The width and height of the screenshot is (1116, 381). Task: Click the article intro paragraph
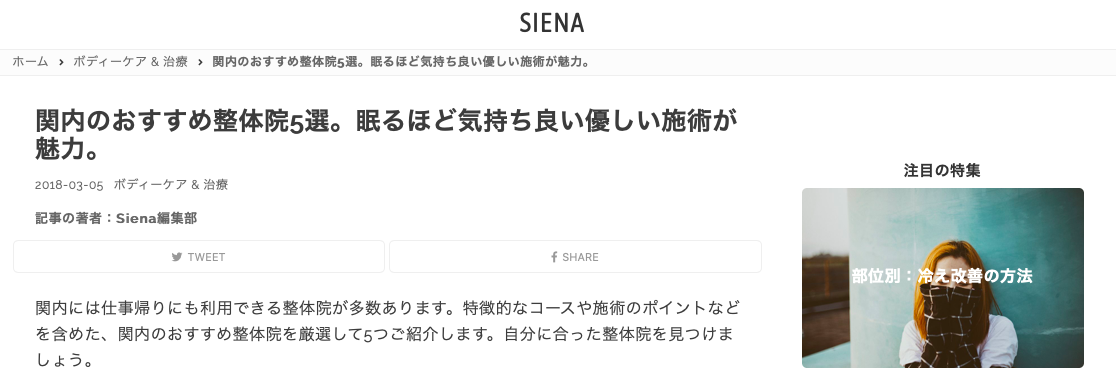388,334
